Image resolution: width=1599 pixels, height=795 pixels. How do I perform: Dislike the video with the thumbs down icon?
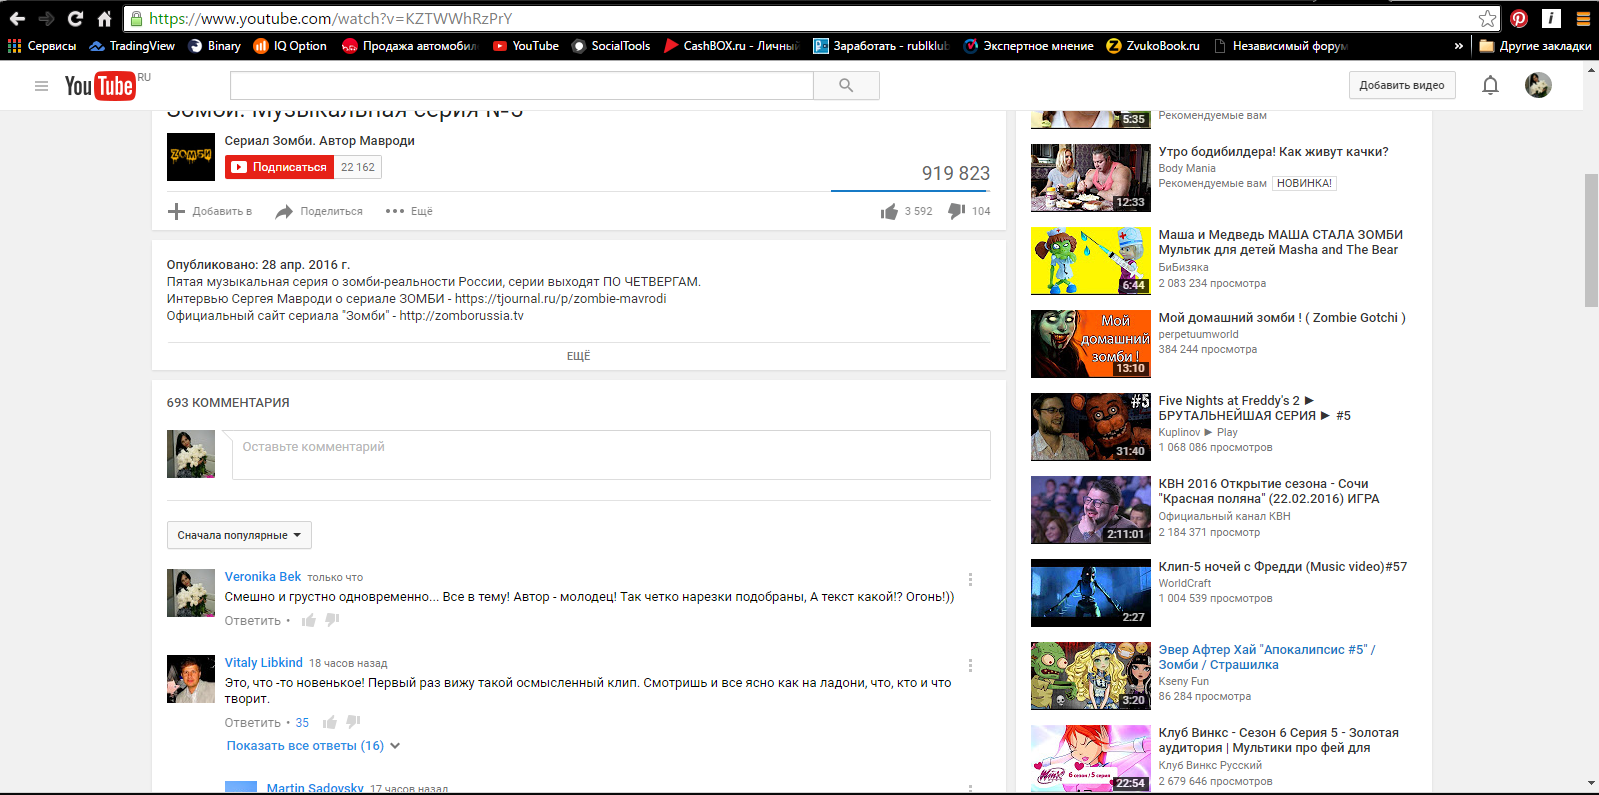[x=956, y=211]
